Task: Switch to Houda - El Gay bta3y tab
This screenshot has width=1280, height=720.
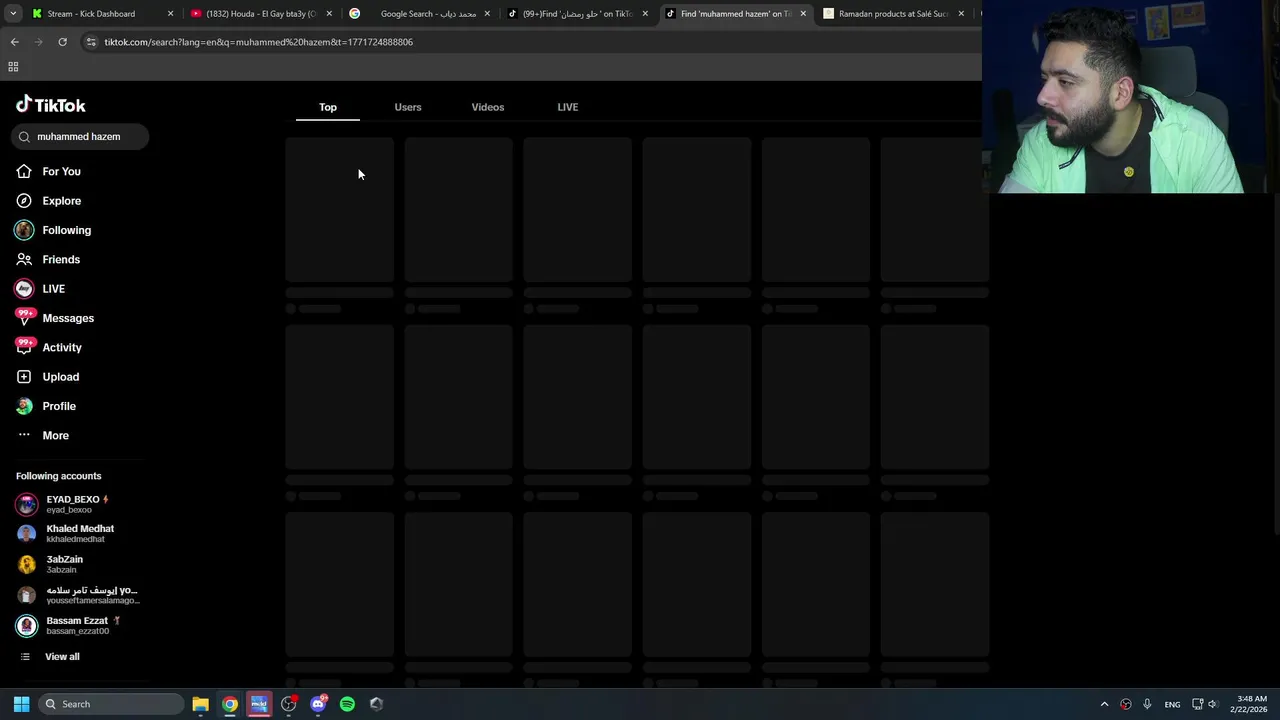Action: tap(260, 14)
